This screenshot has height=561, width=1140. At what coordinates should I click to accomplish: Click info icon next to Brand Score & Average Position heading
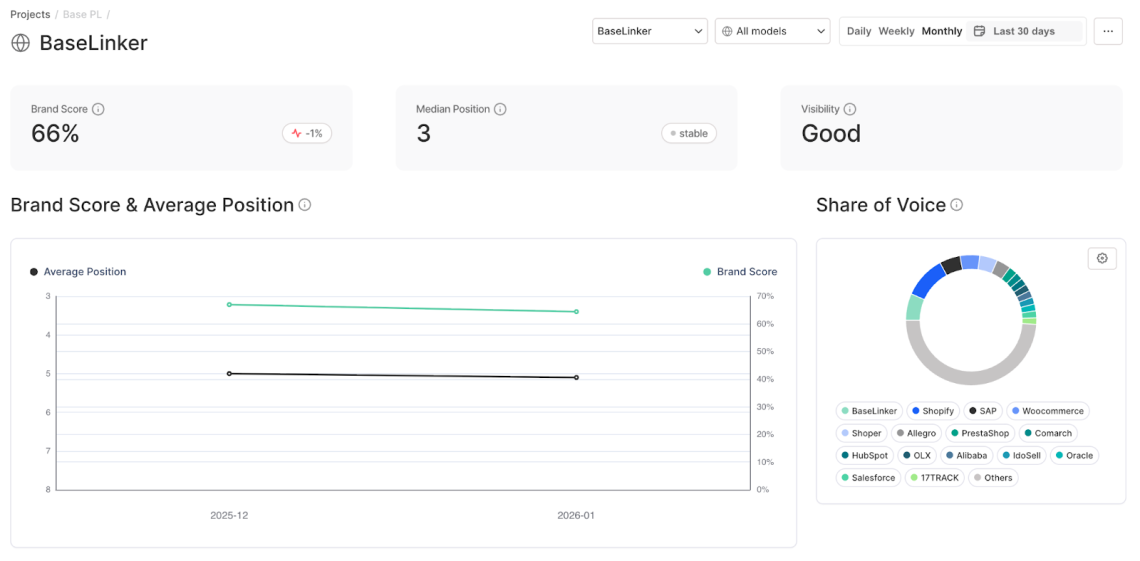pyautogui.click(x=305, y=205)
